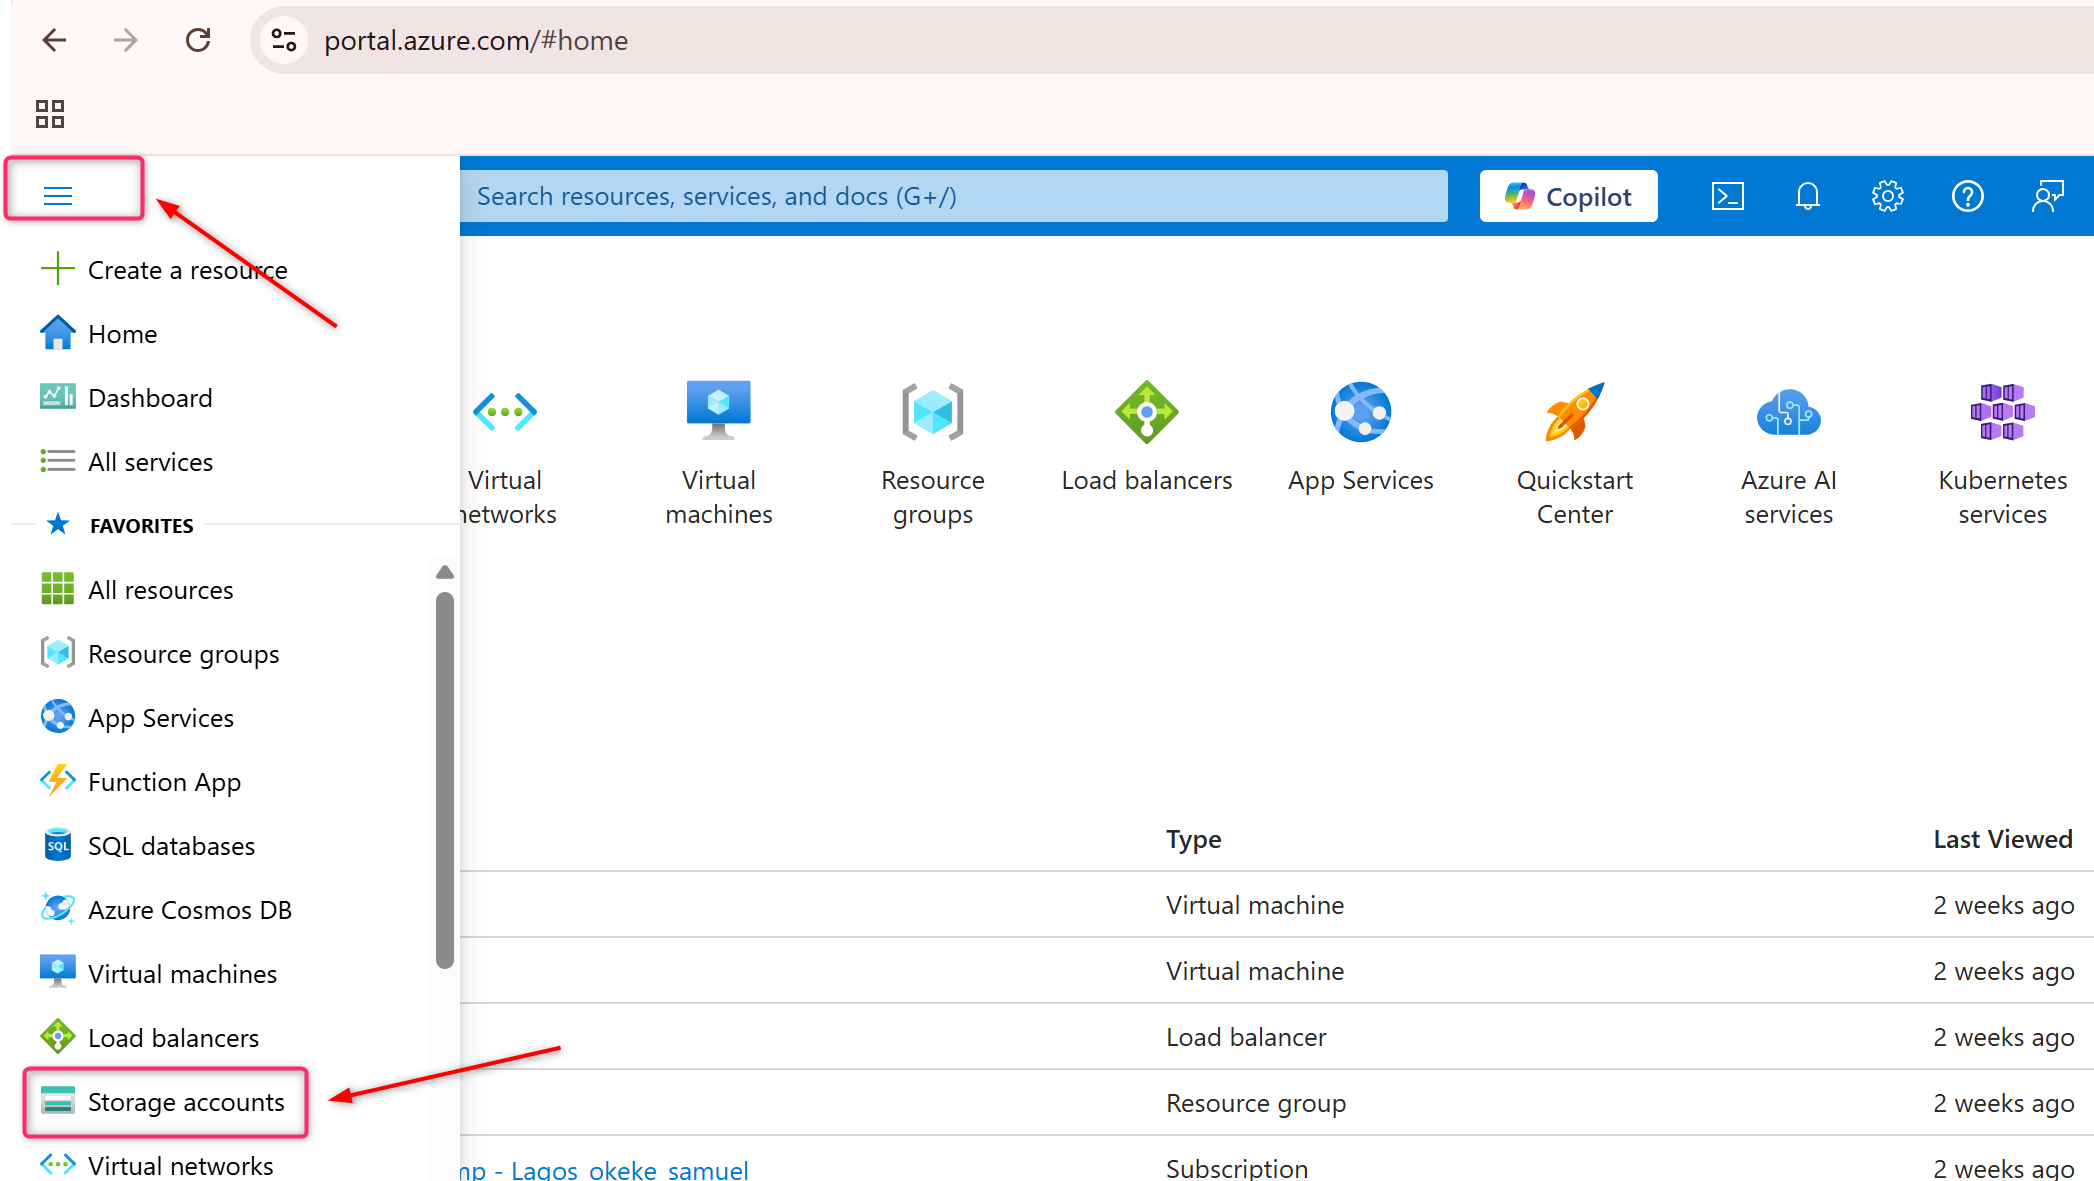Open Kubernetes services tile

pos(2003,452)
